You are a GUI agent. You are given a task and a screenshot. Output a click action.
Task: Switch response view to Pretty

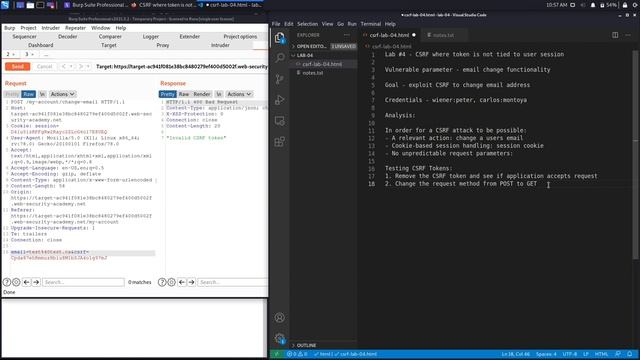[167, 94]
